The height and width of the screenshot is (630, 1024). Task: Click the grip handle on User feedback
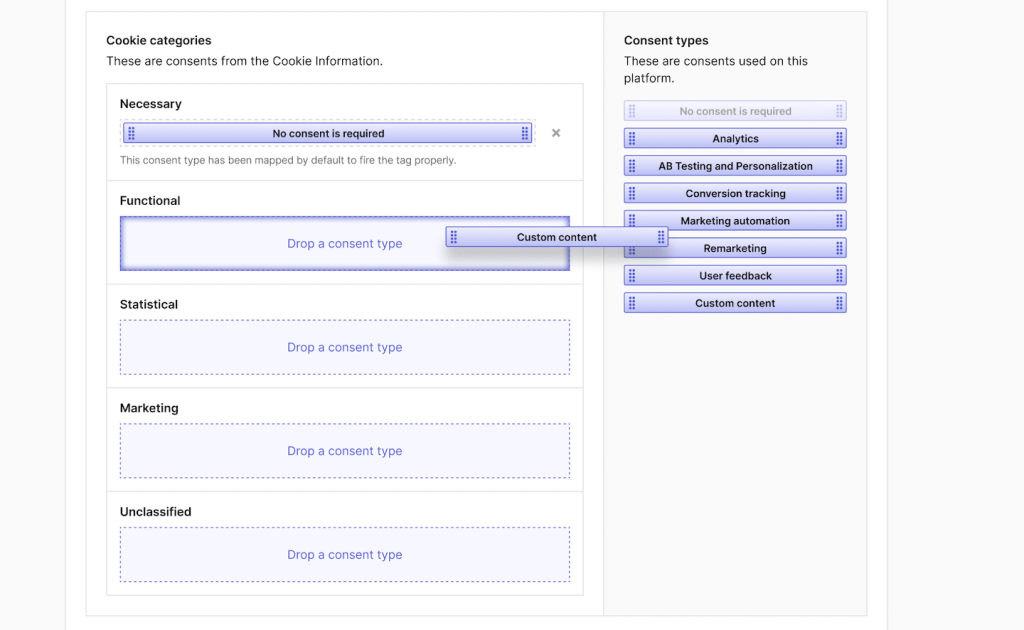click(631, 275)
